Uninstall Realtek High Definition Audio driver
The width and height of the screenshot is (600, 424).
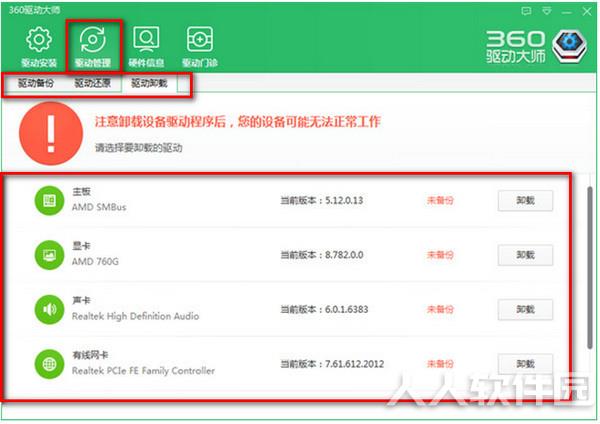tap(525, 309)
